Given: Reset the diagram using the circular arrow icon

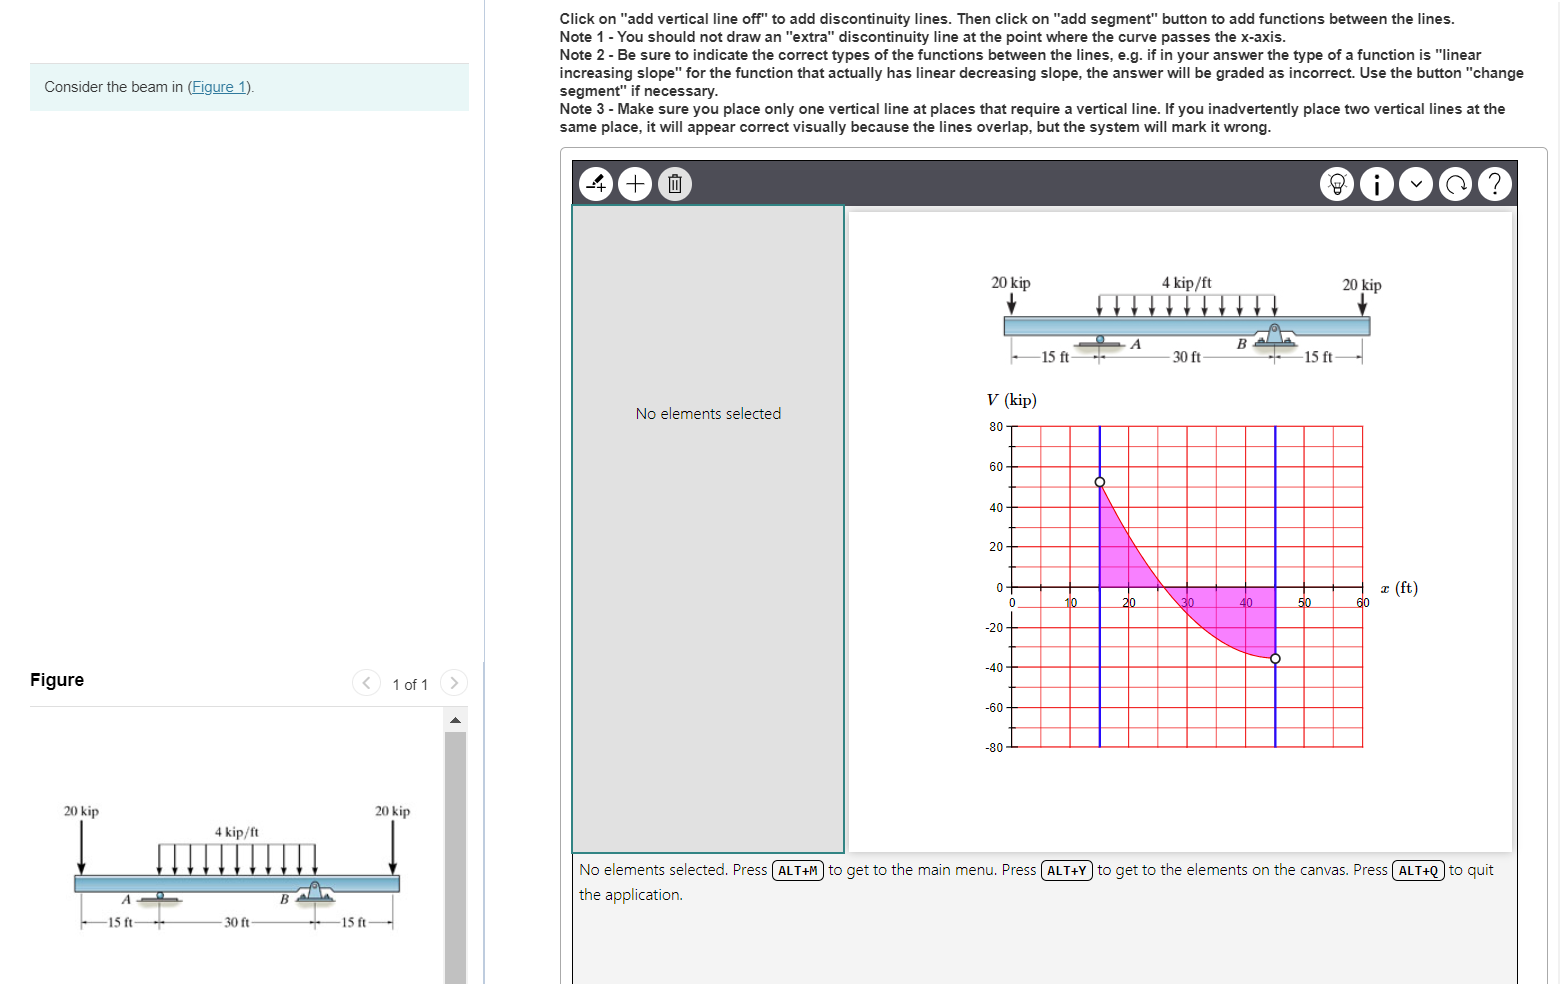Looking at the screenshot, I should (1456, 183).
